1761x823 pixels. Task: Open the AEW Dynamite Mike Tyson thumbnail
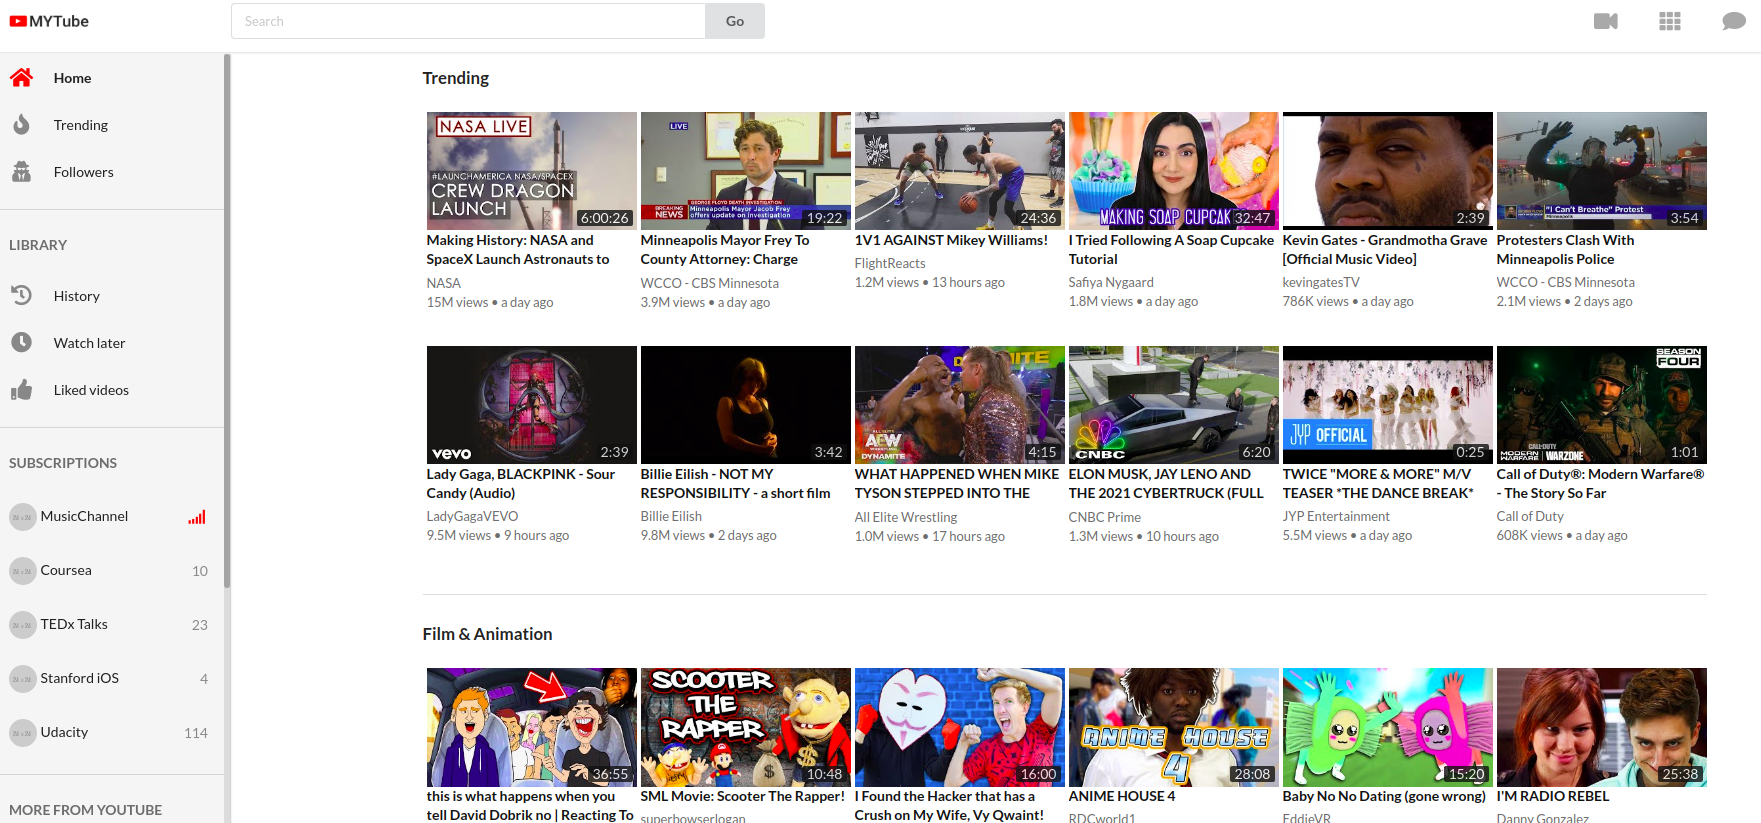click(960, 405)
